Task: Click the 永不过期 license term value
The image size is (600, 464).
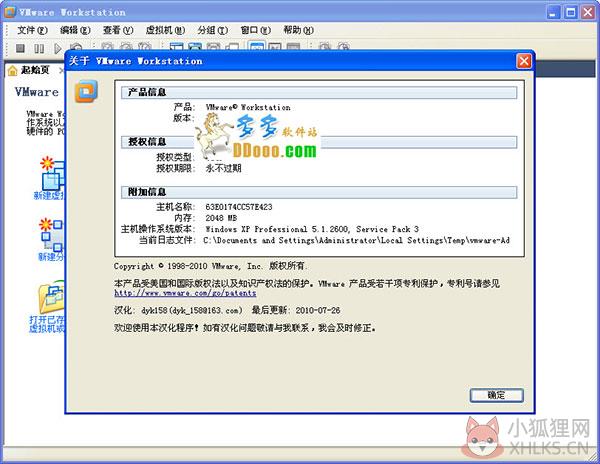Action: coord(223,168)
